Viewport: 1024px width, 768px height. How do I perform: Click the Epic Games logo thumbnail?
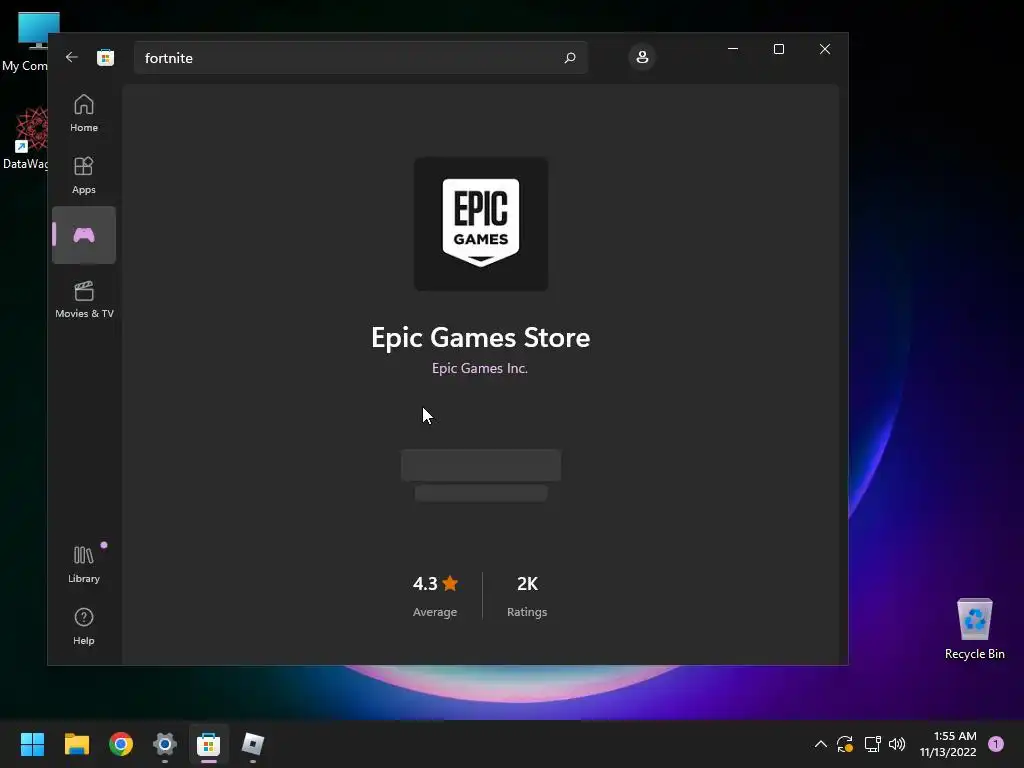click(x=481, y=224)
